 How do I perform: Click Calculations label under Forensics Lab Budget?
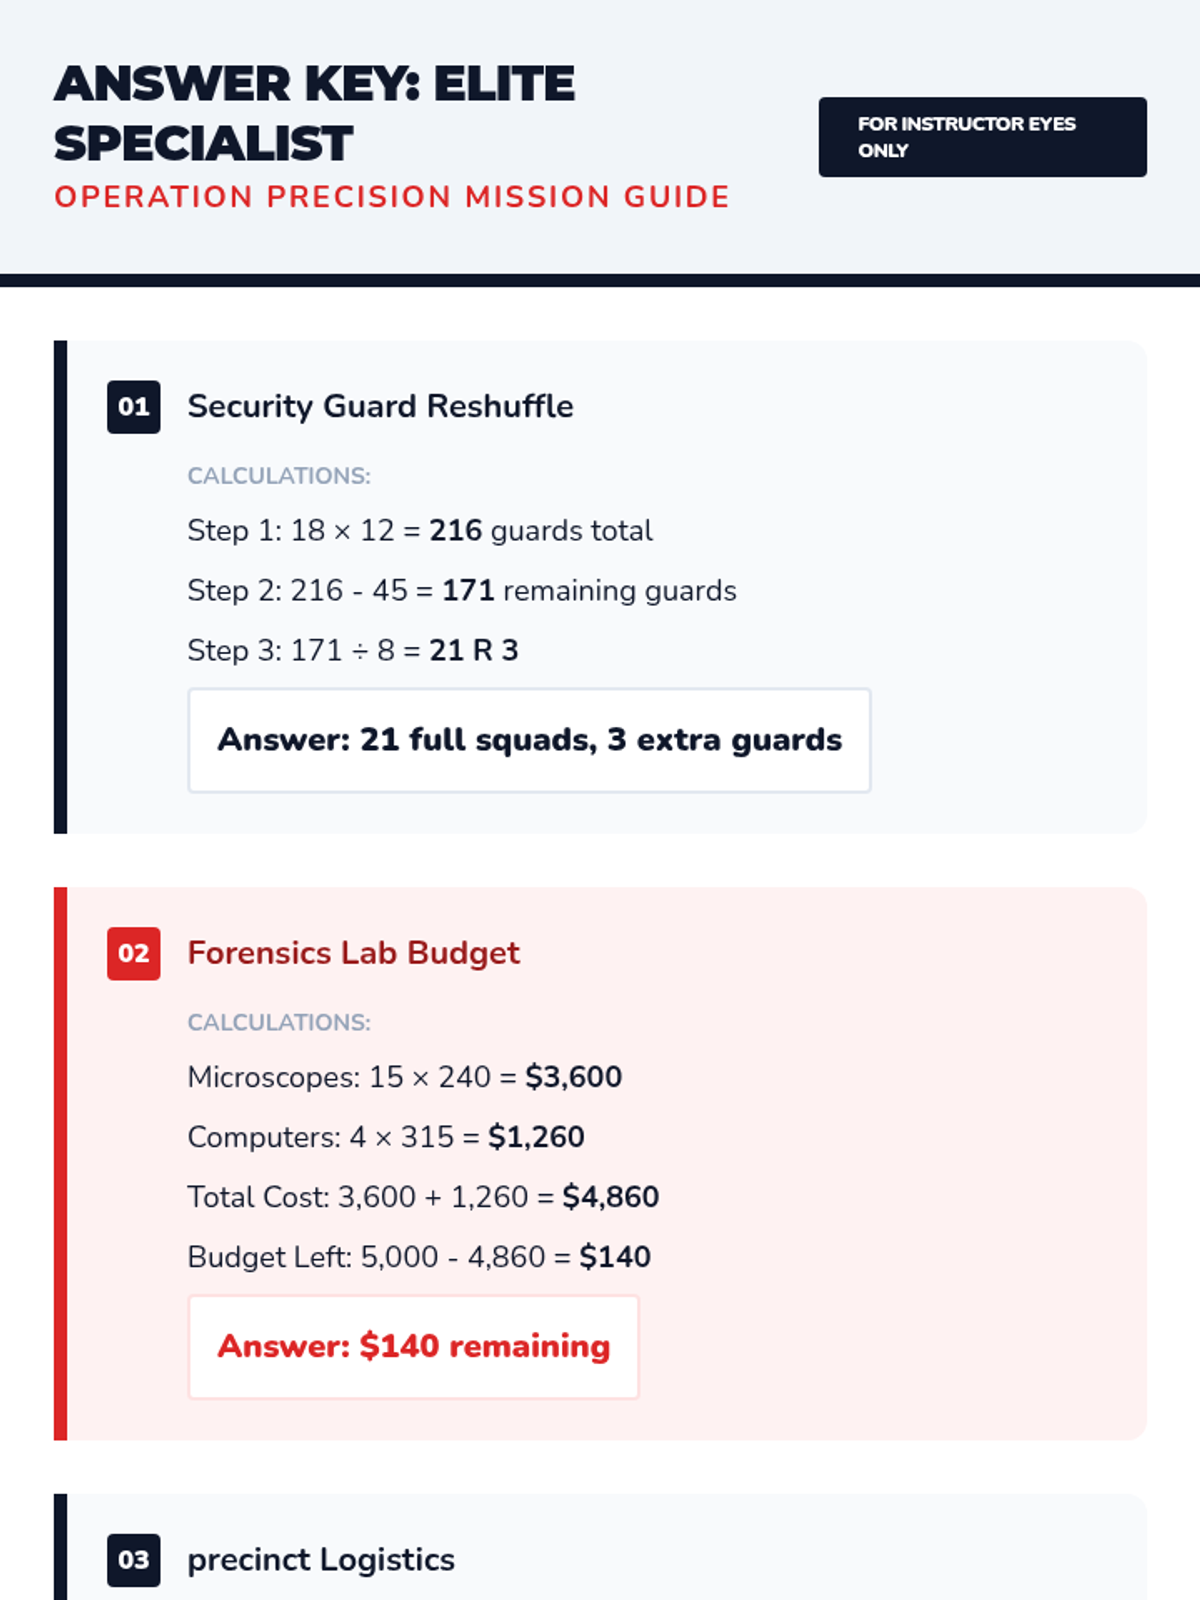tap(279, 1022)
